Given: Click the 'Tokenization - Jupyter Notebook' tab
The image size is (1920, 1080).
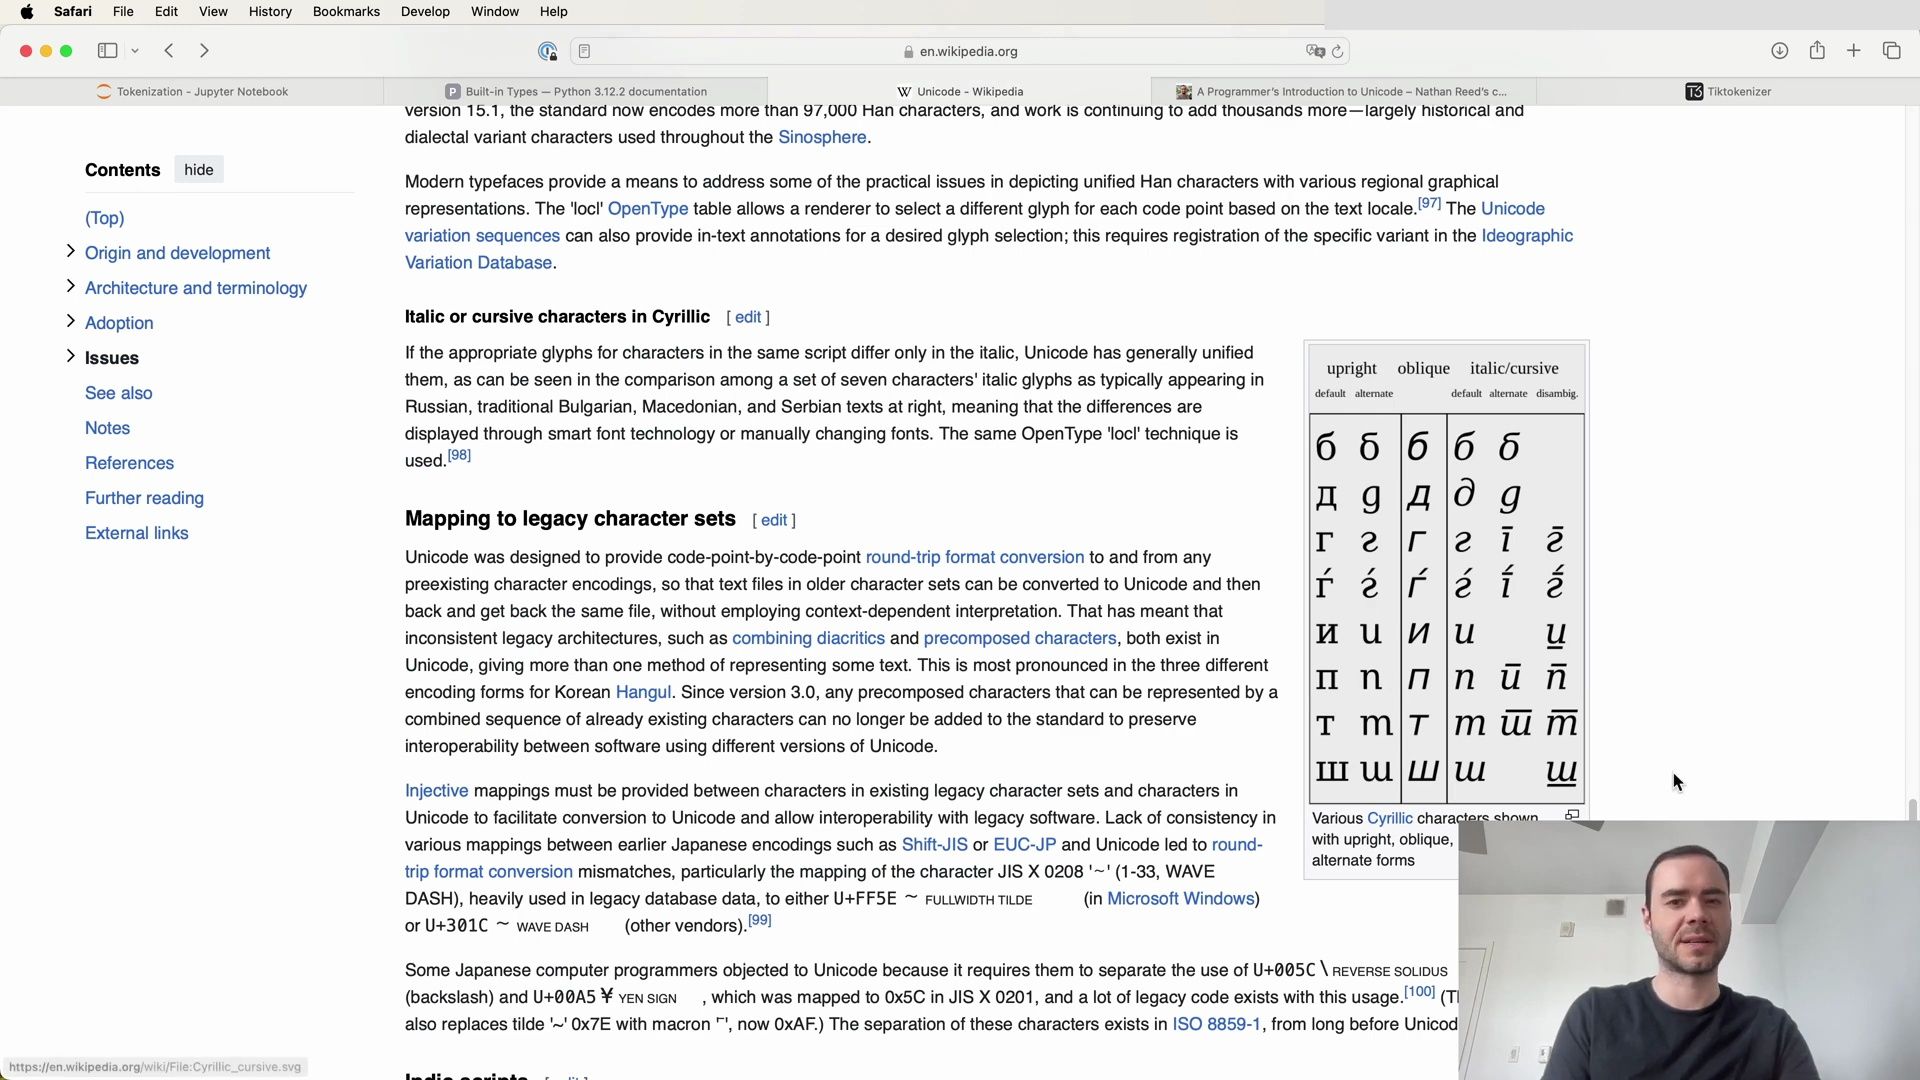Looking at the screenshot, I should point(202,91).
